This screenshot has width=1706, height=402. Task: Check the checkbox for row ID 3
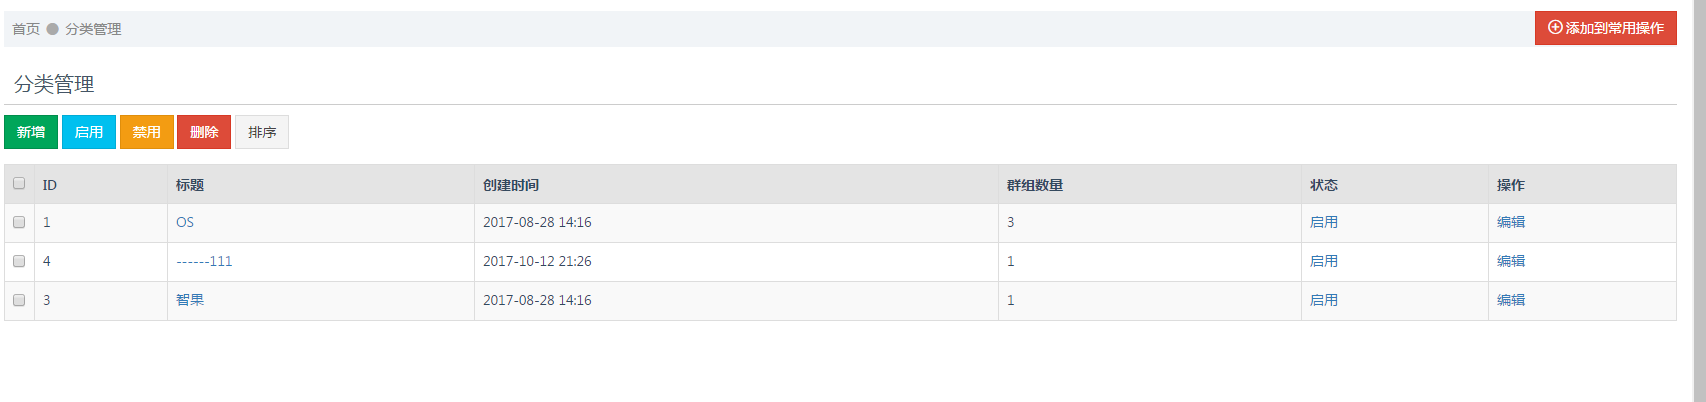click(x=19, y=300)
